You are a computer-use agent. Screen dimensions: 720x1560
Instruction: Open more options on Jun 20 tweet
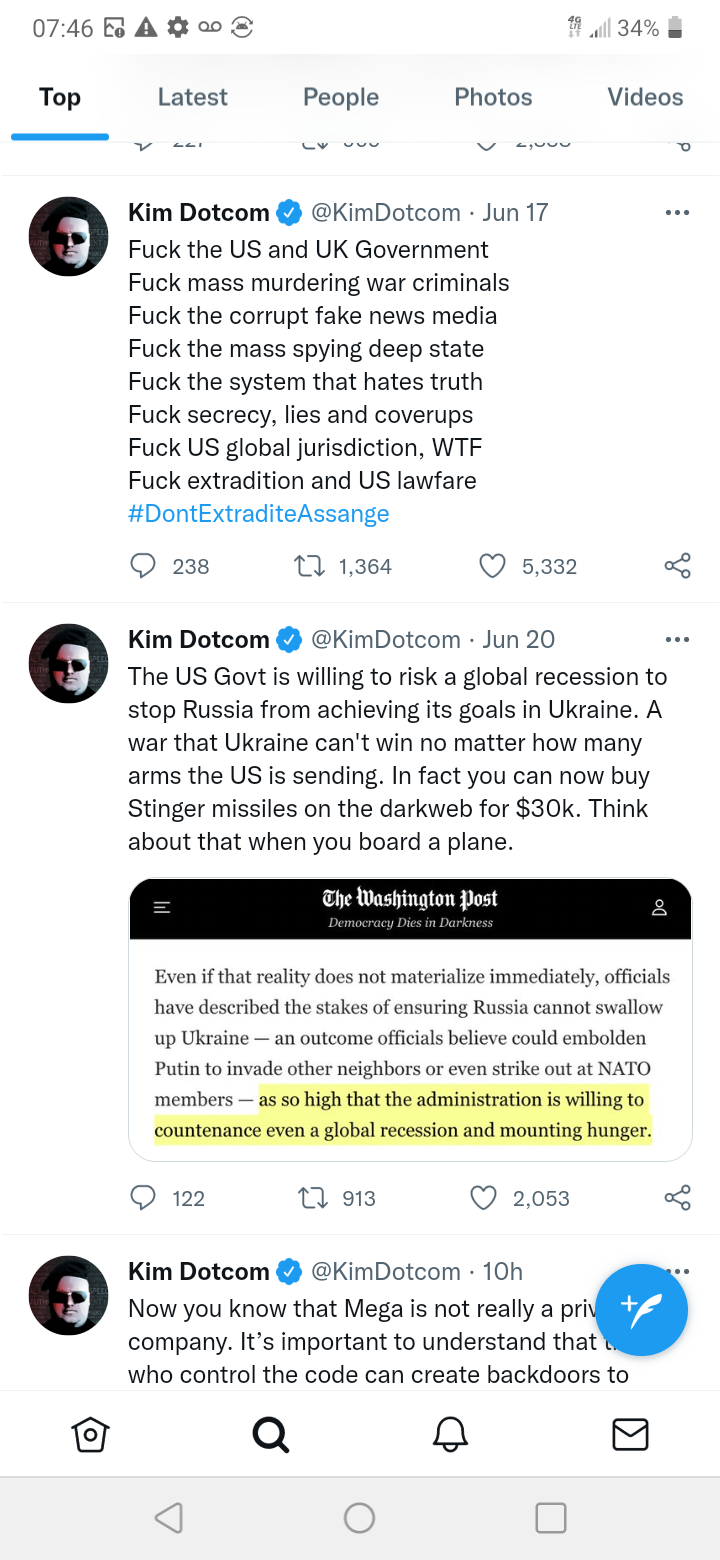point(677,640)
